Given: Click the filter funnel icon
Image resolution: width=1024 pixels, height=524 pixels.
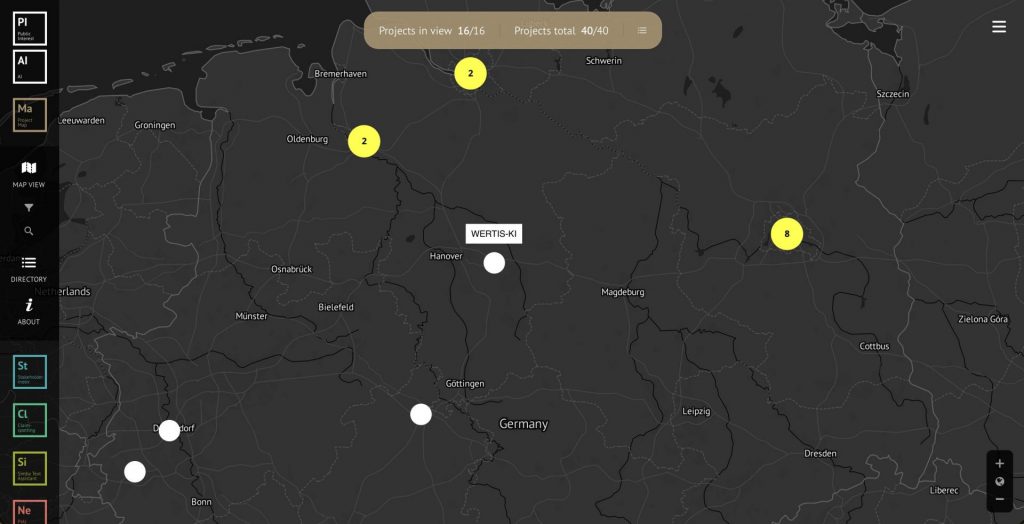Looking at the screenshot, I should coord(29,208).
